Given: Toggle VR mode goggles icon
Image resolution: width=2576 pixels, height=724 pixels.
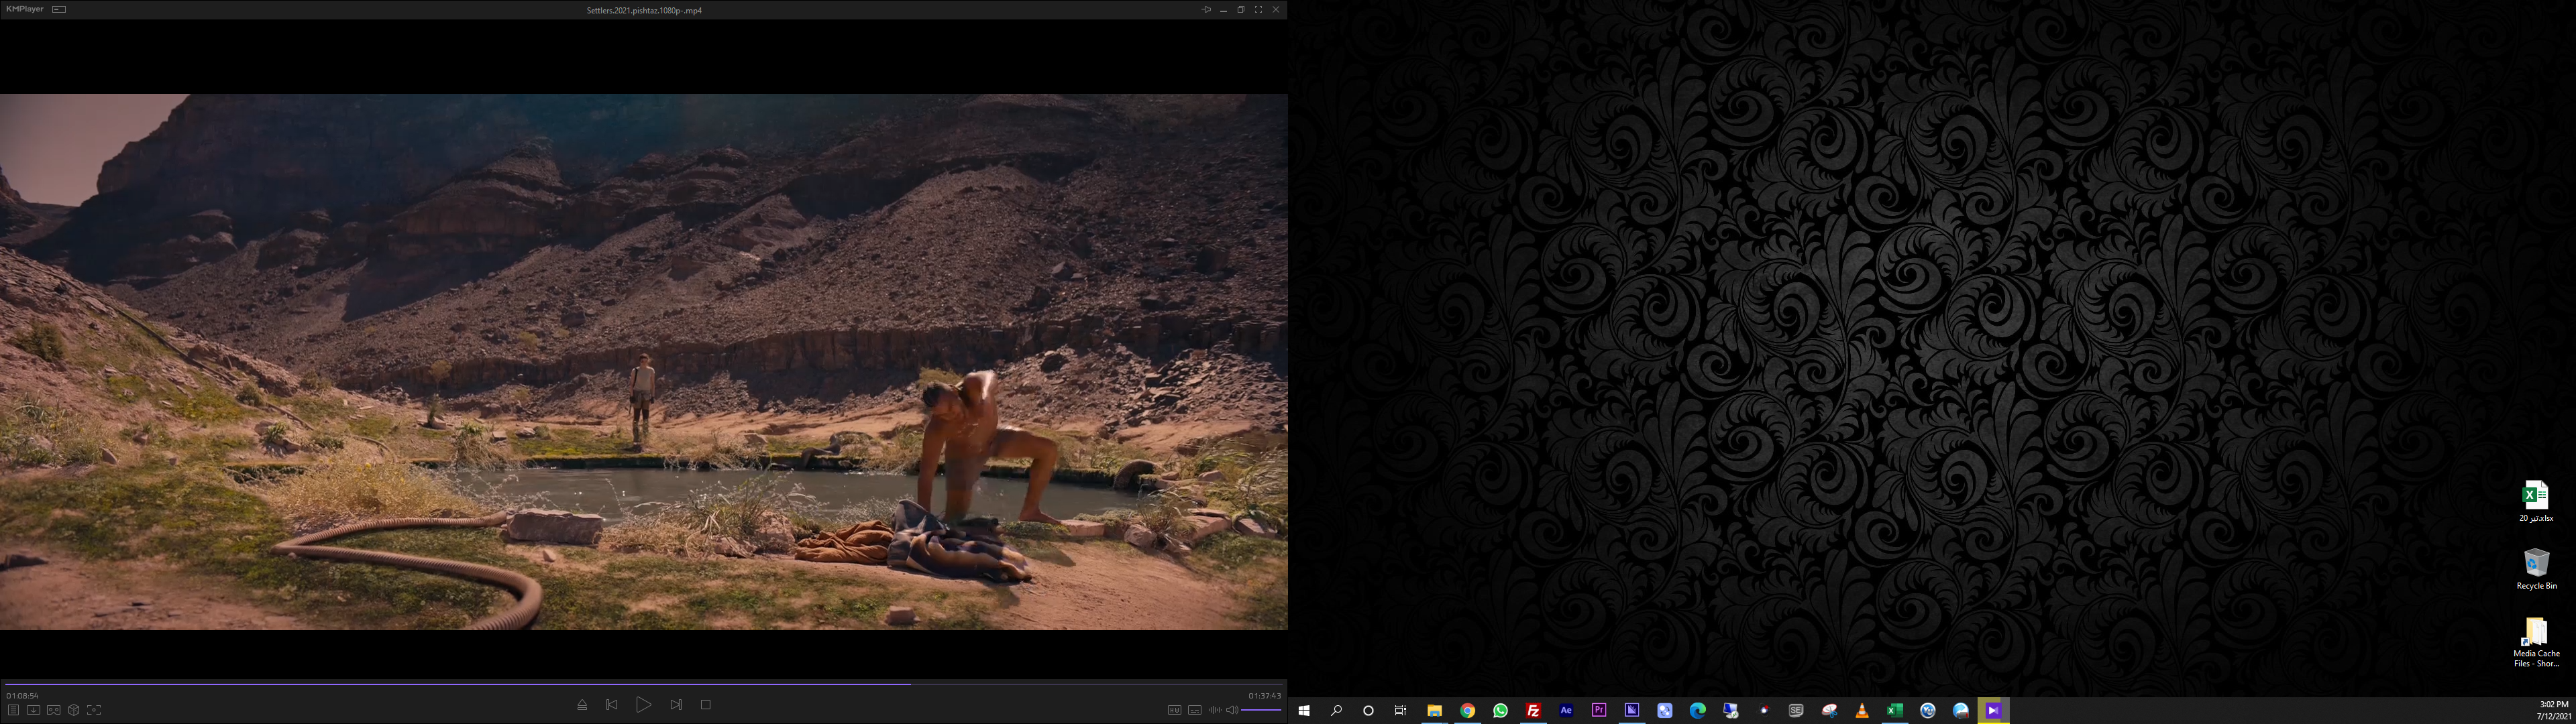Looking at the screenshot, I should (54, 710).
